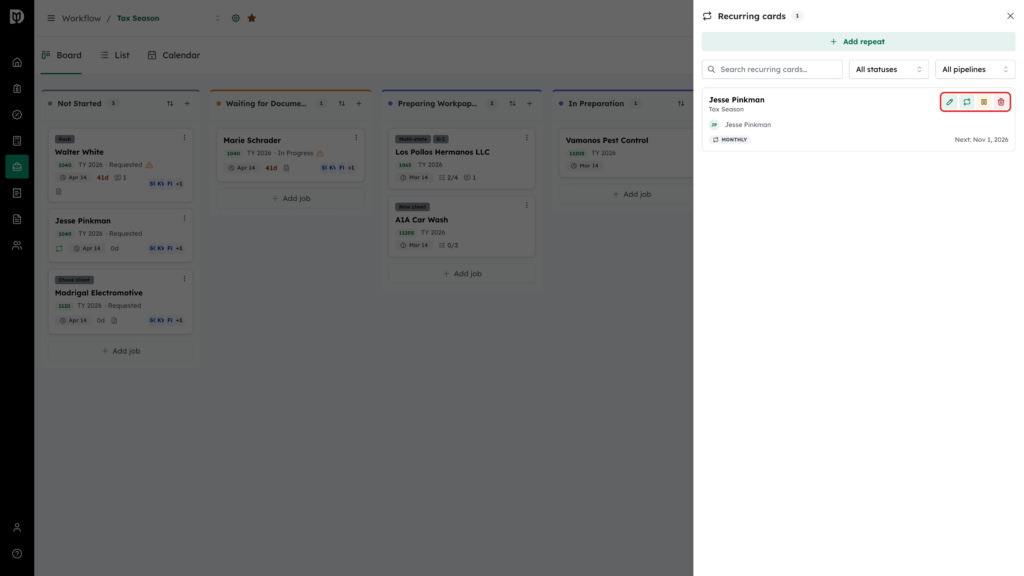The width and height of the screenshot is (1024, 576).
Task: Open the Madrigal Electromotive card
Action: click(x=121, y=302)
